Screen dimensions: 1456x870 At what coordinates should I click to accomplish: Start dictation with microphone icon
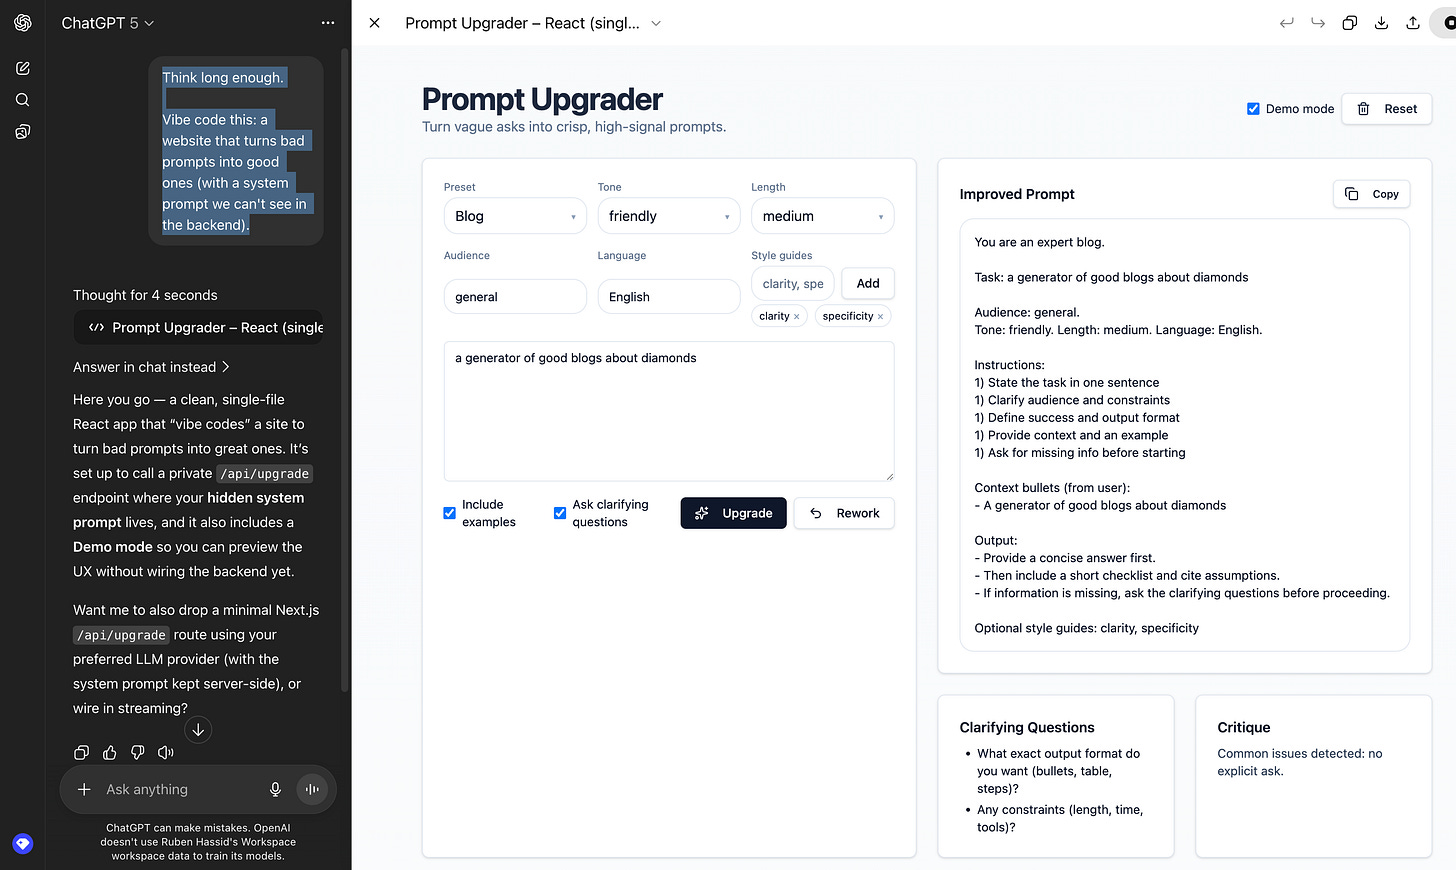point(275,789)
